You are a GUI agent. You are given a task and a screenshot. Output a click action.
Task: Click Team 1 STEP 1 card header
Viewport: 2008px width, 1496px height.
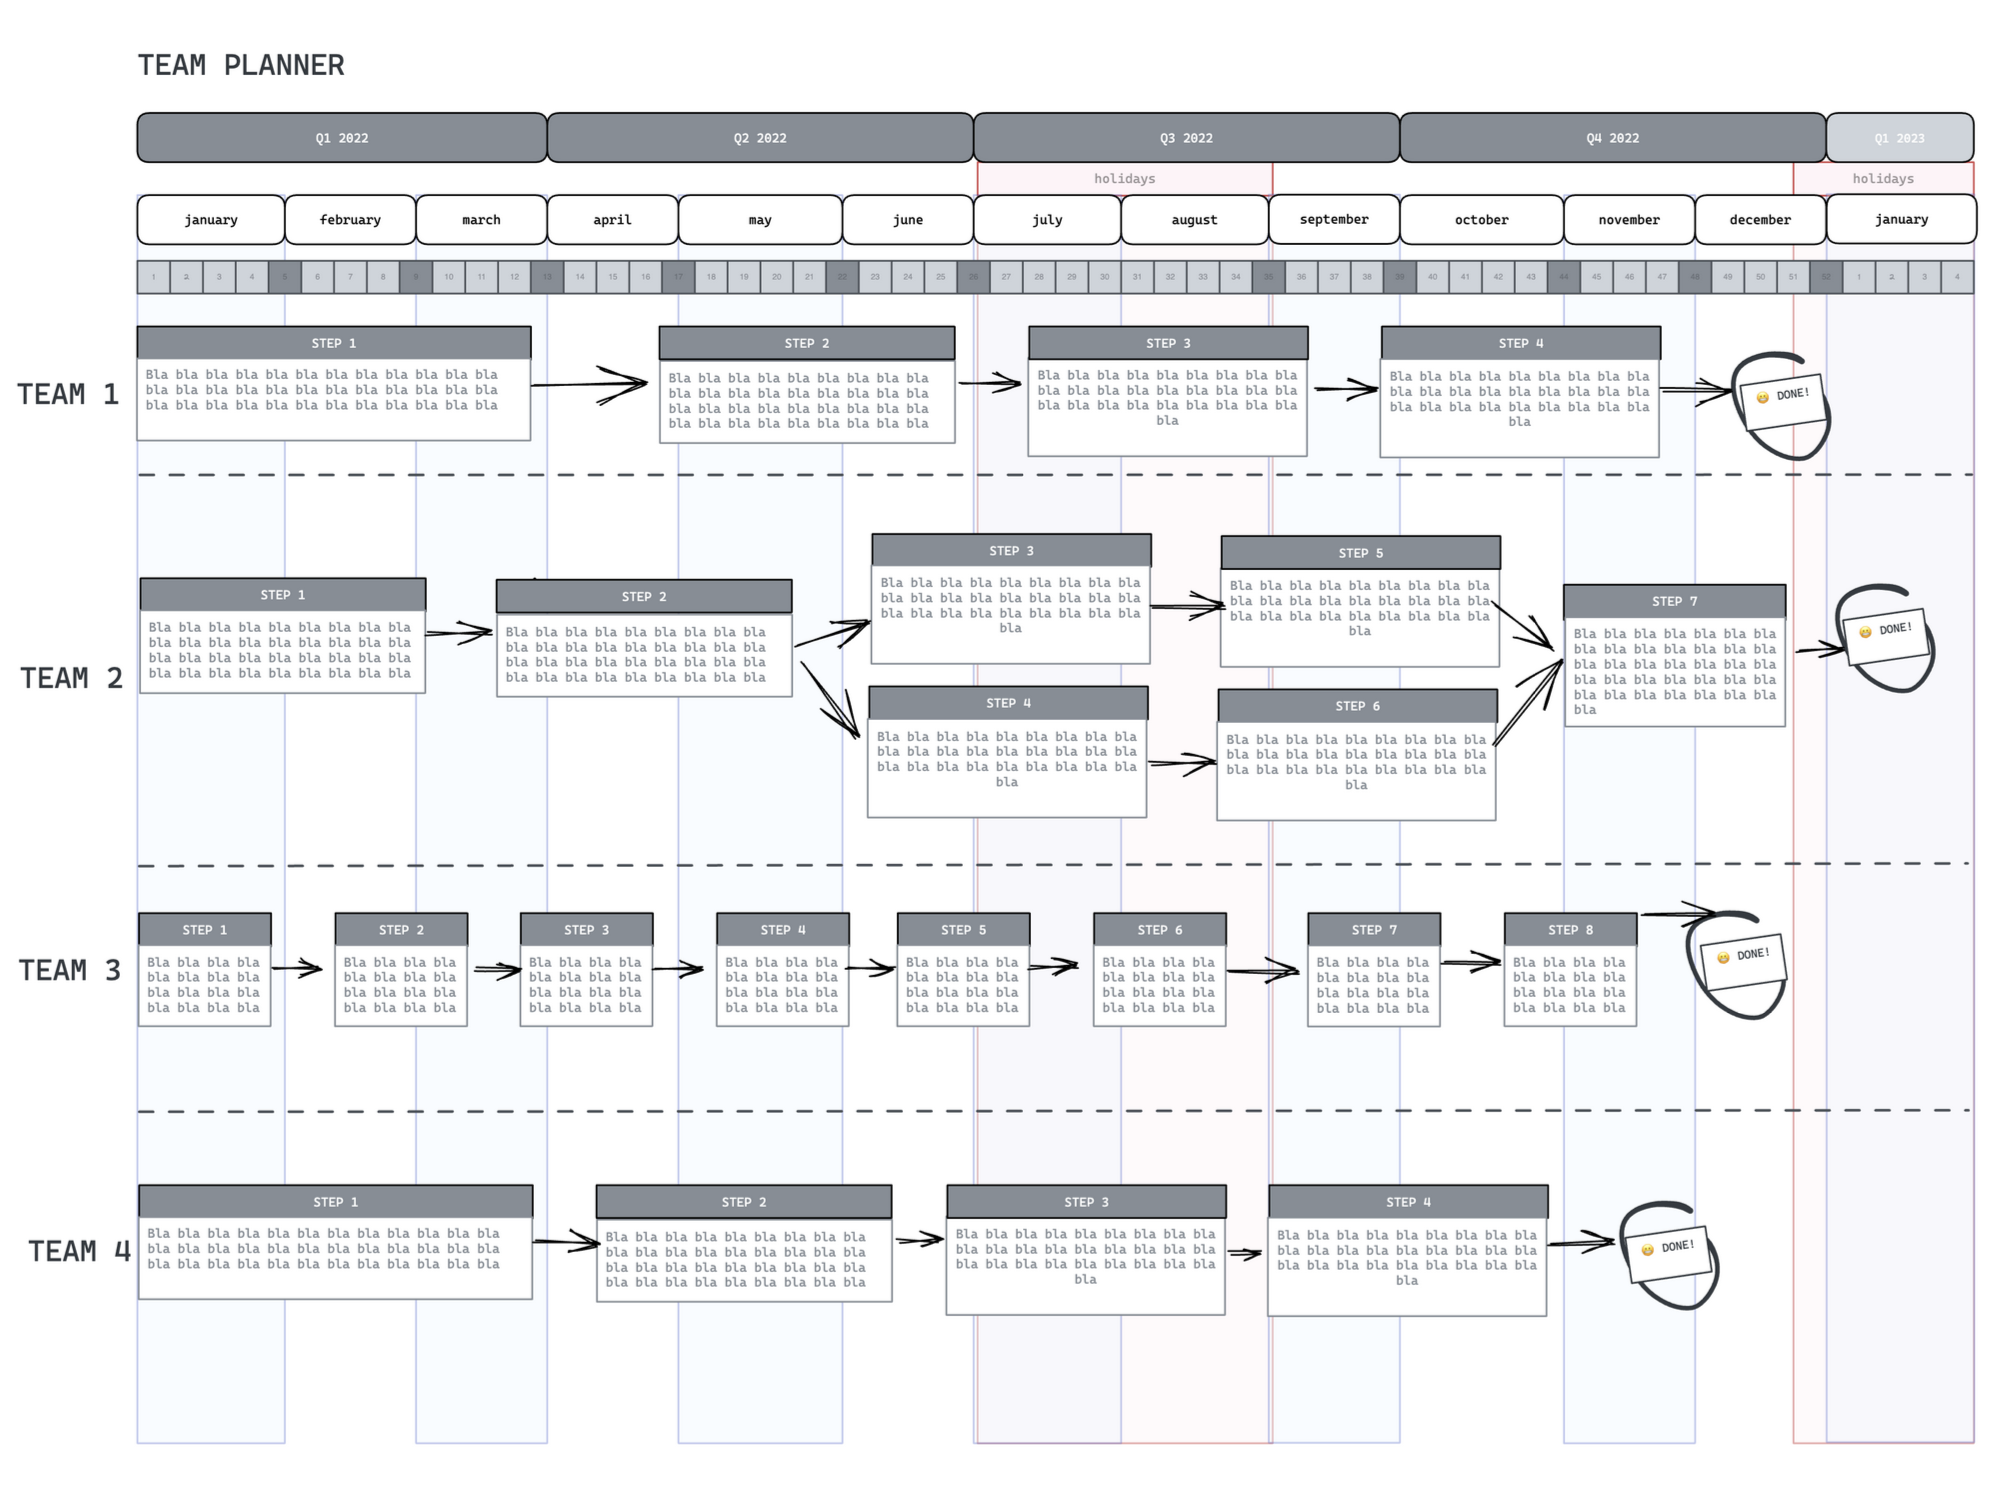[x=334, y=343]
